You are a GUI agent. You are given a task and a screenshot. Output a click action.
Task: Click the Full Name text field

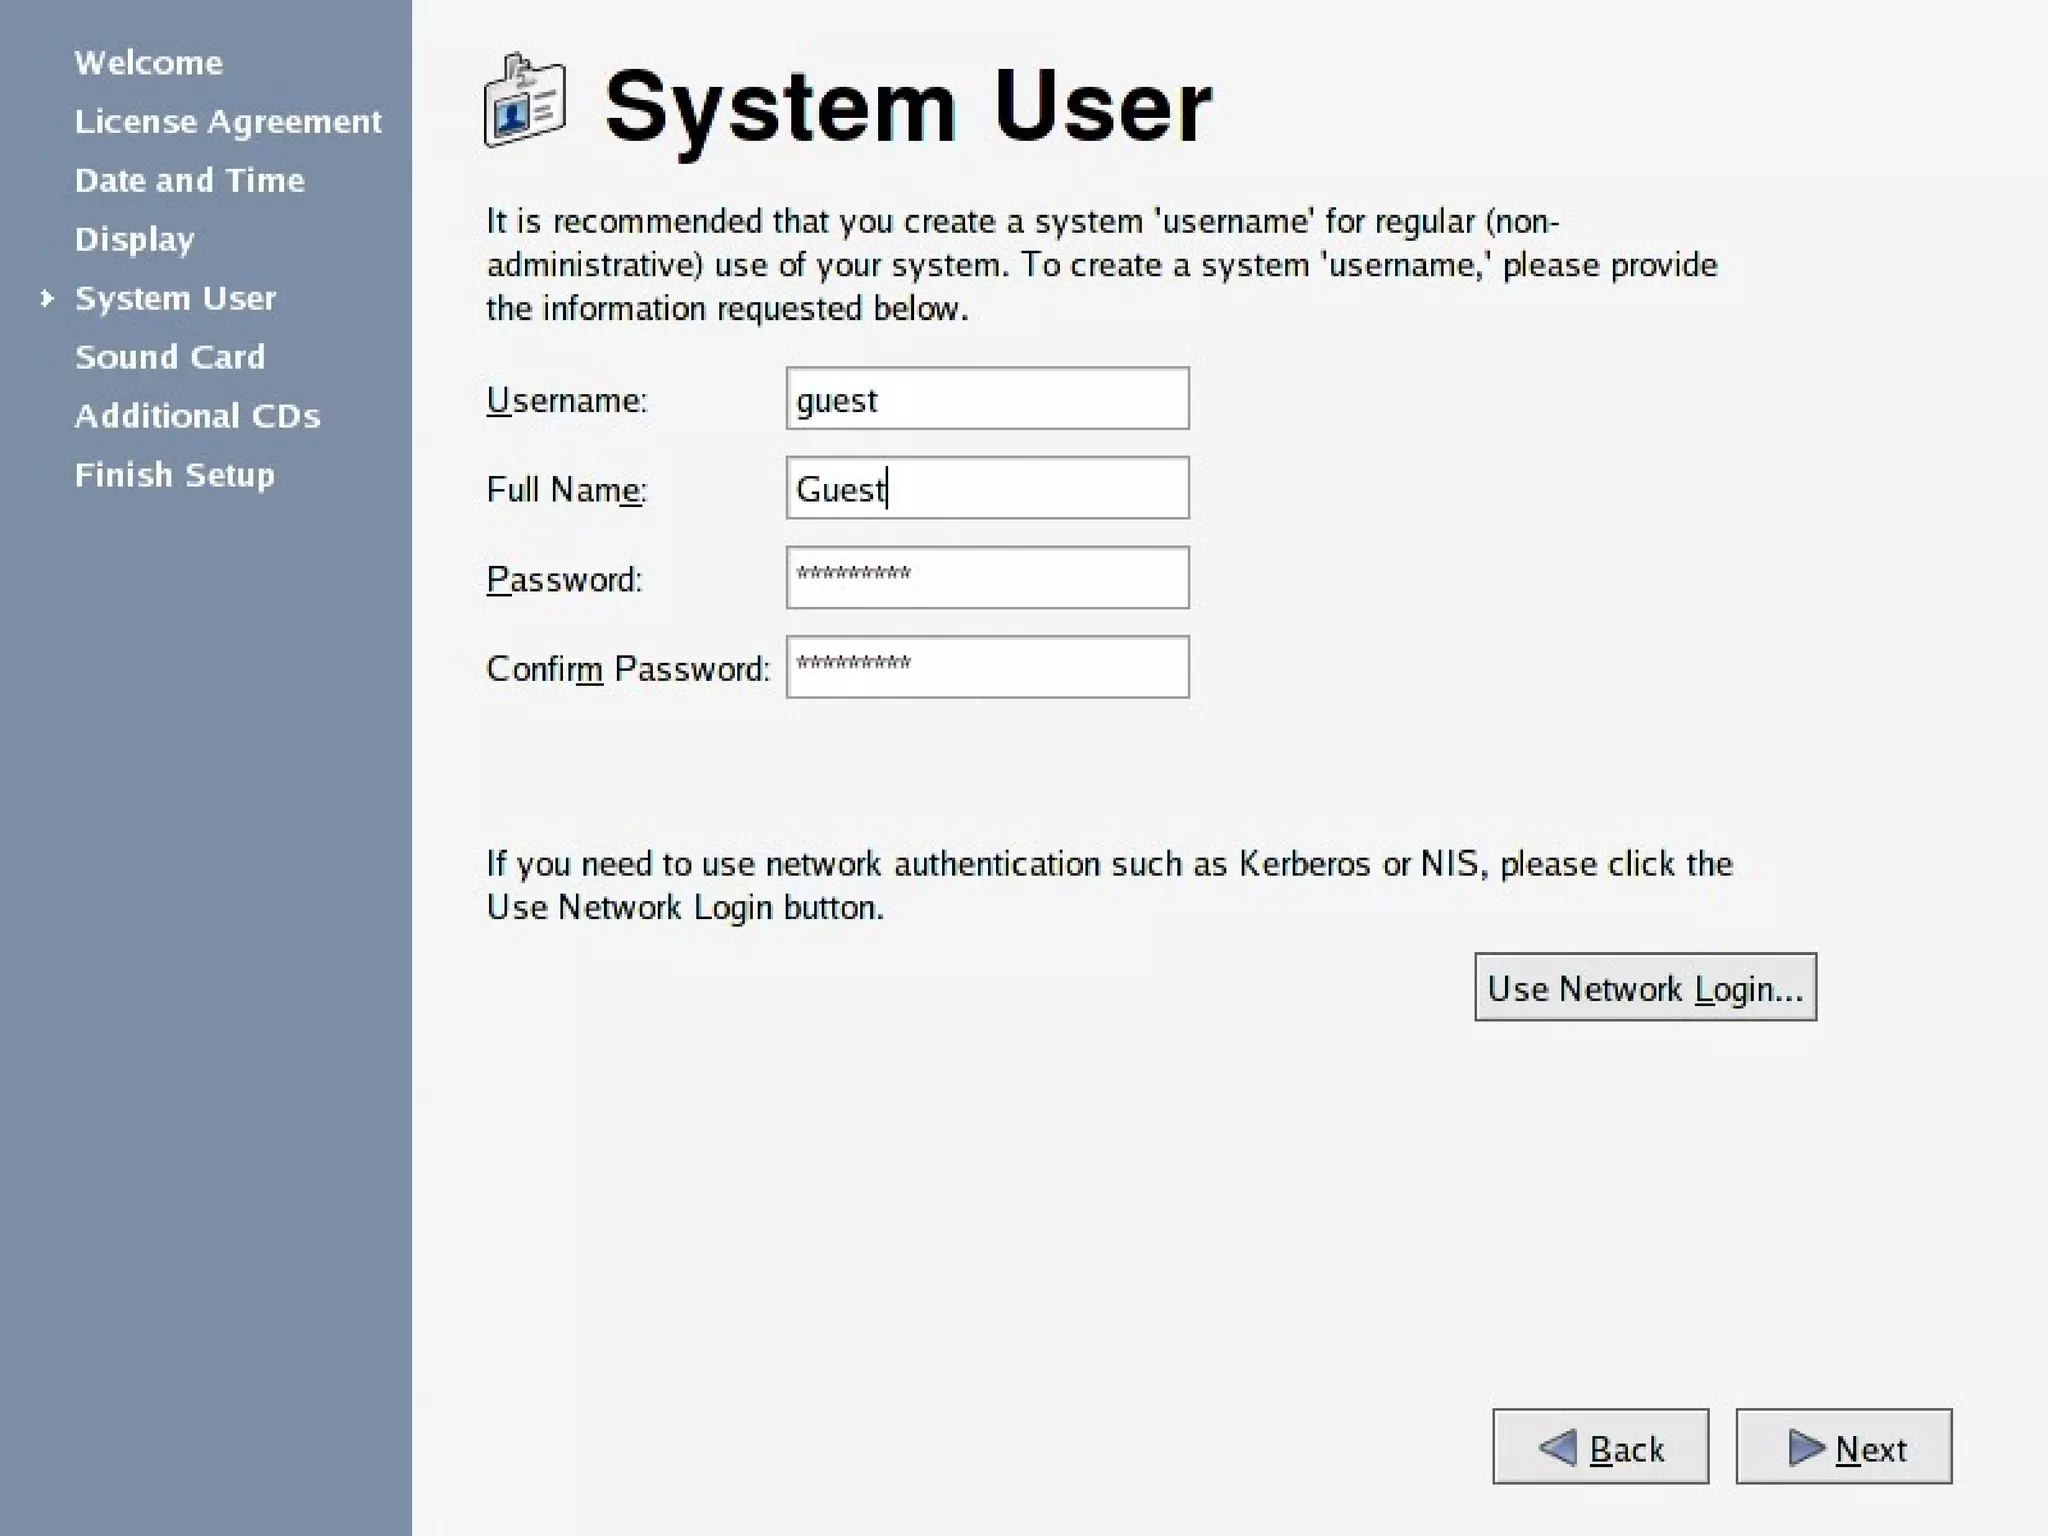click(986, 488)
